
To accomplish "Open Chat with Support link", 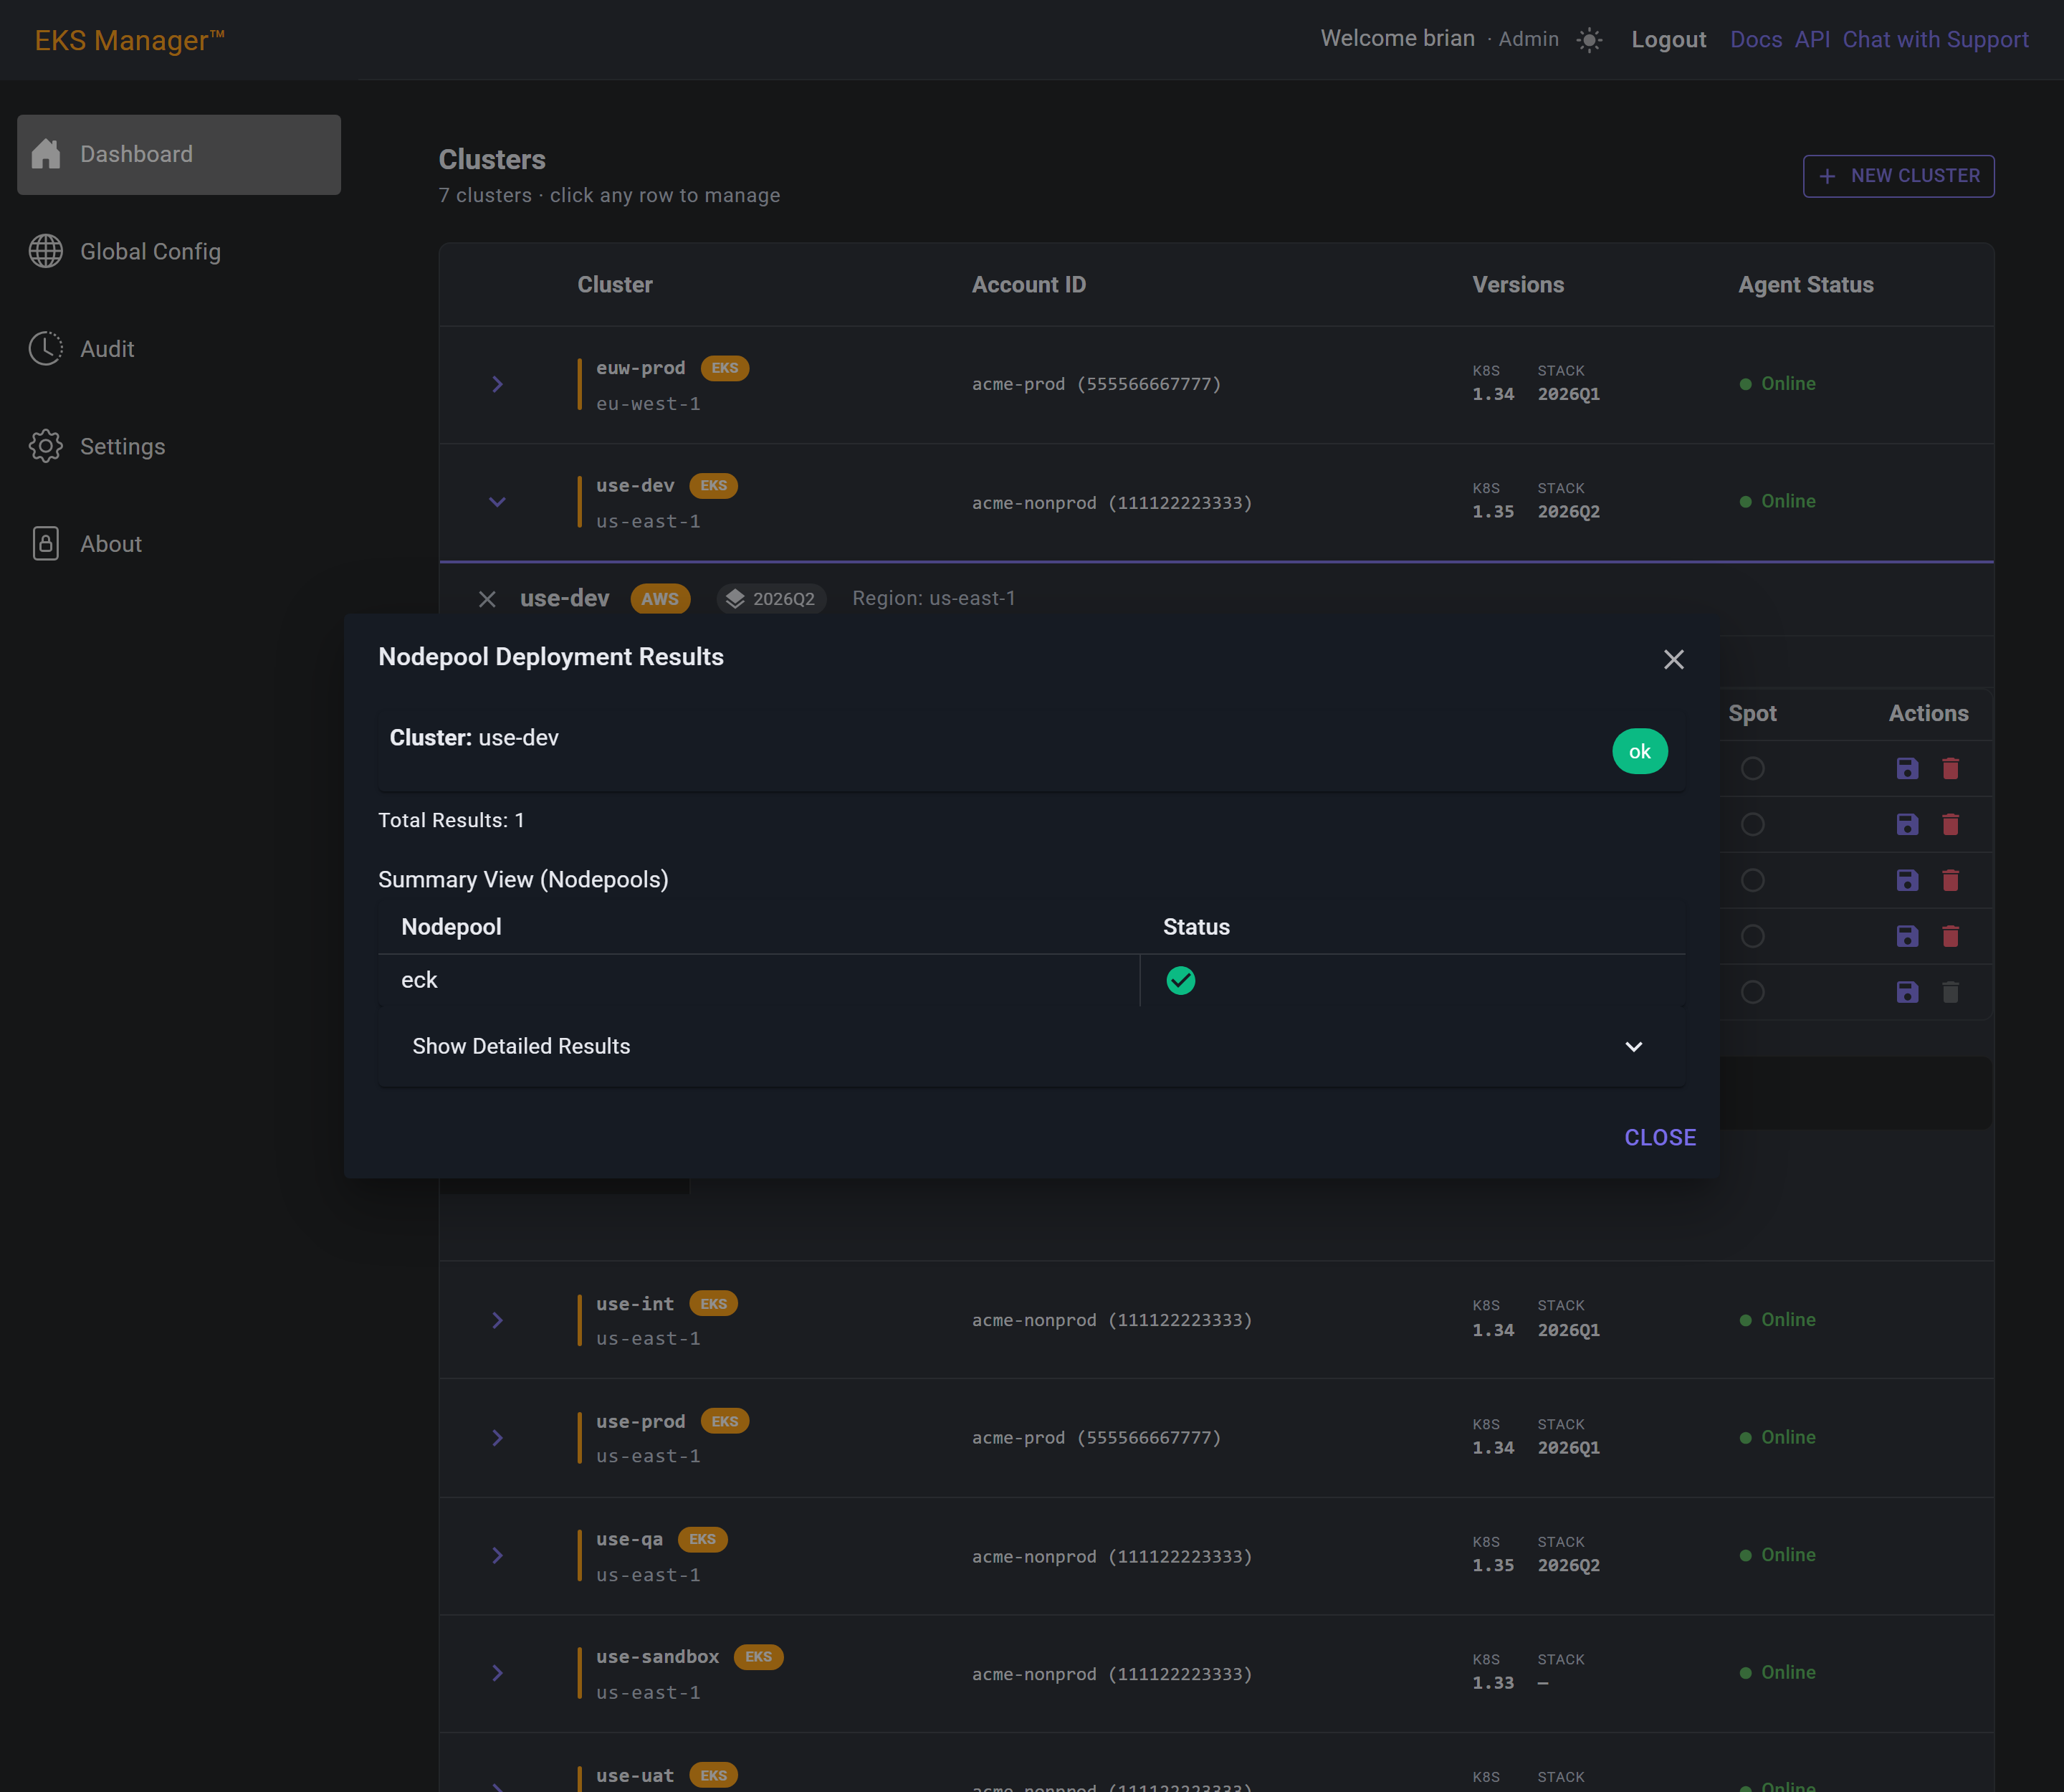I will 1935,40.
